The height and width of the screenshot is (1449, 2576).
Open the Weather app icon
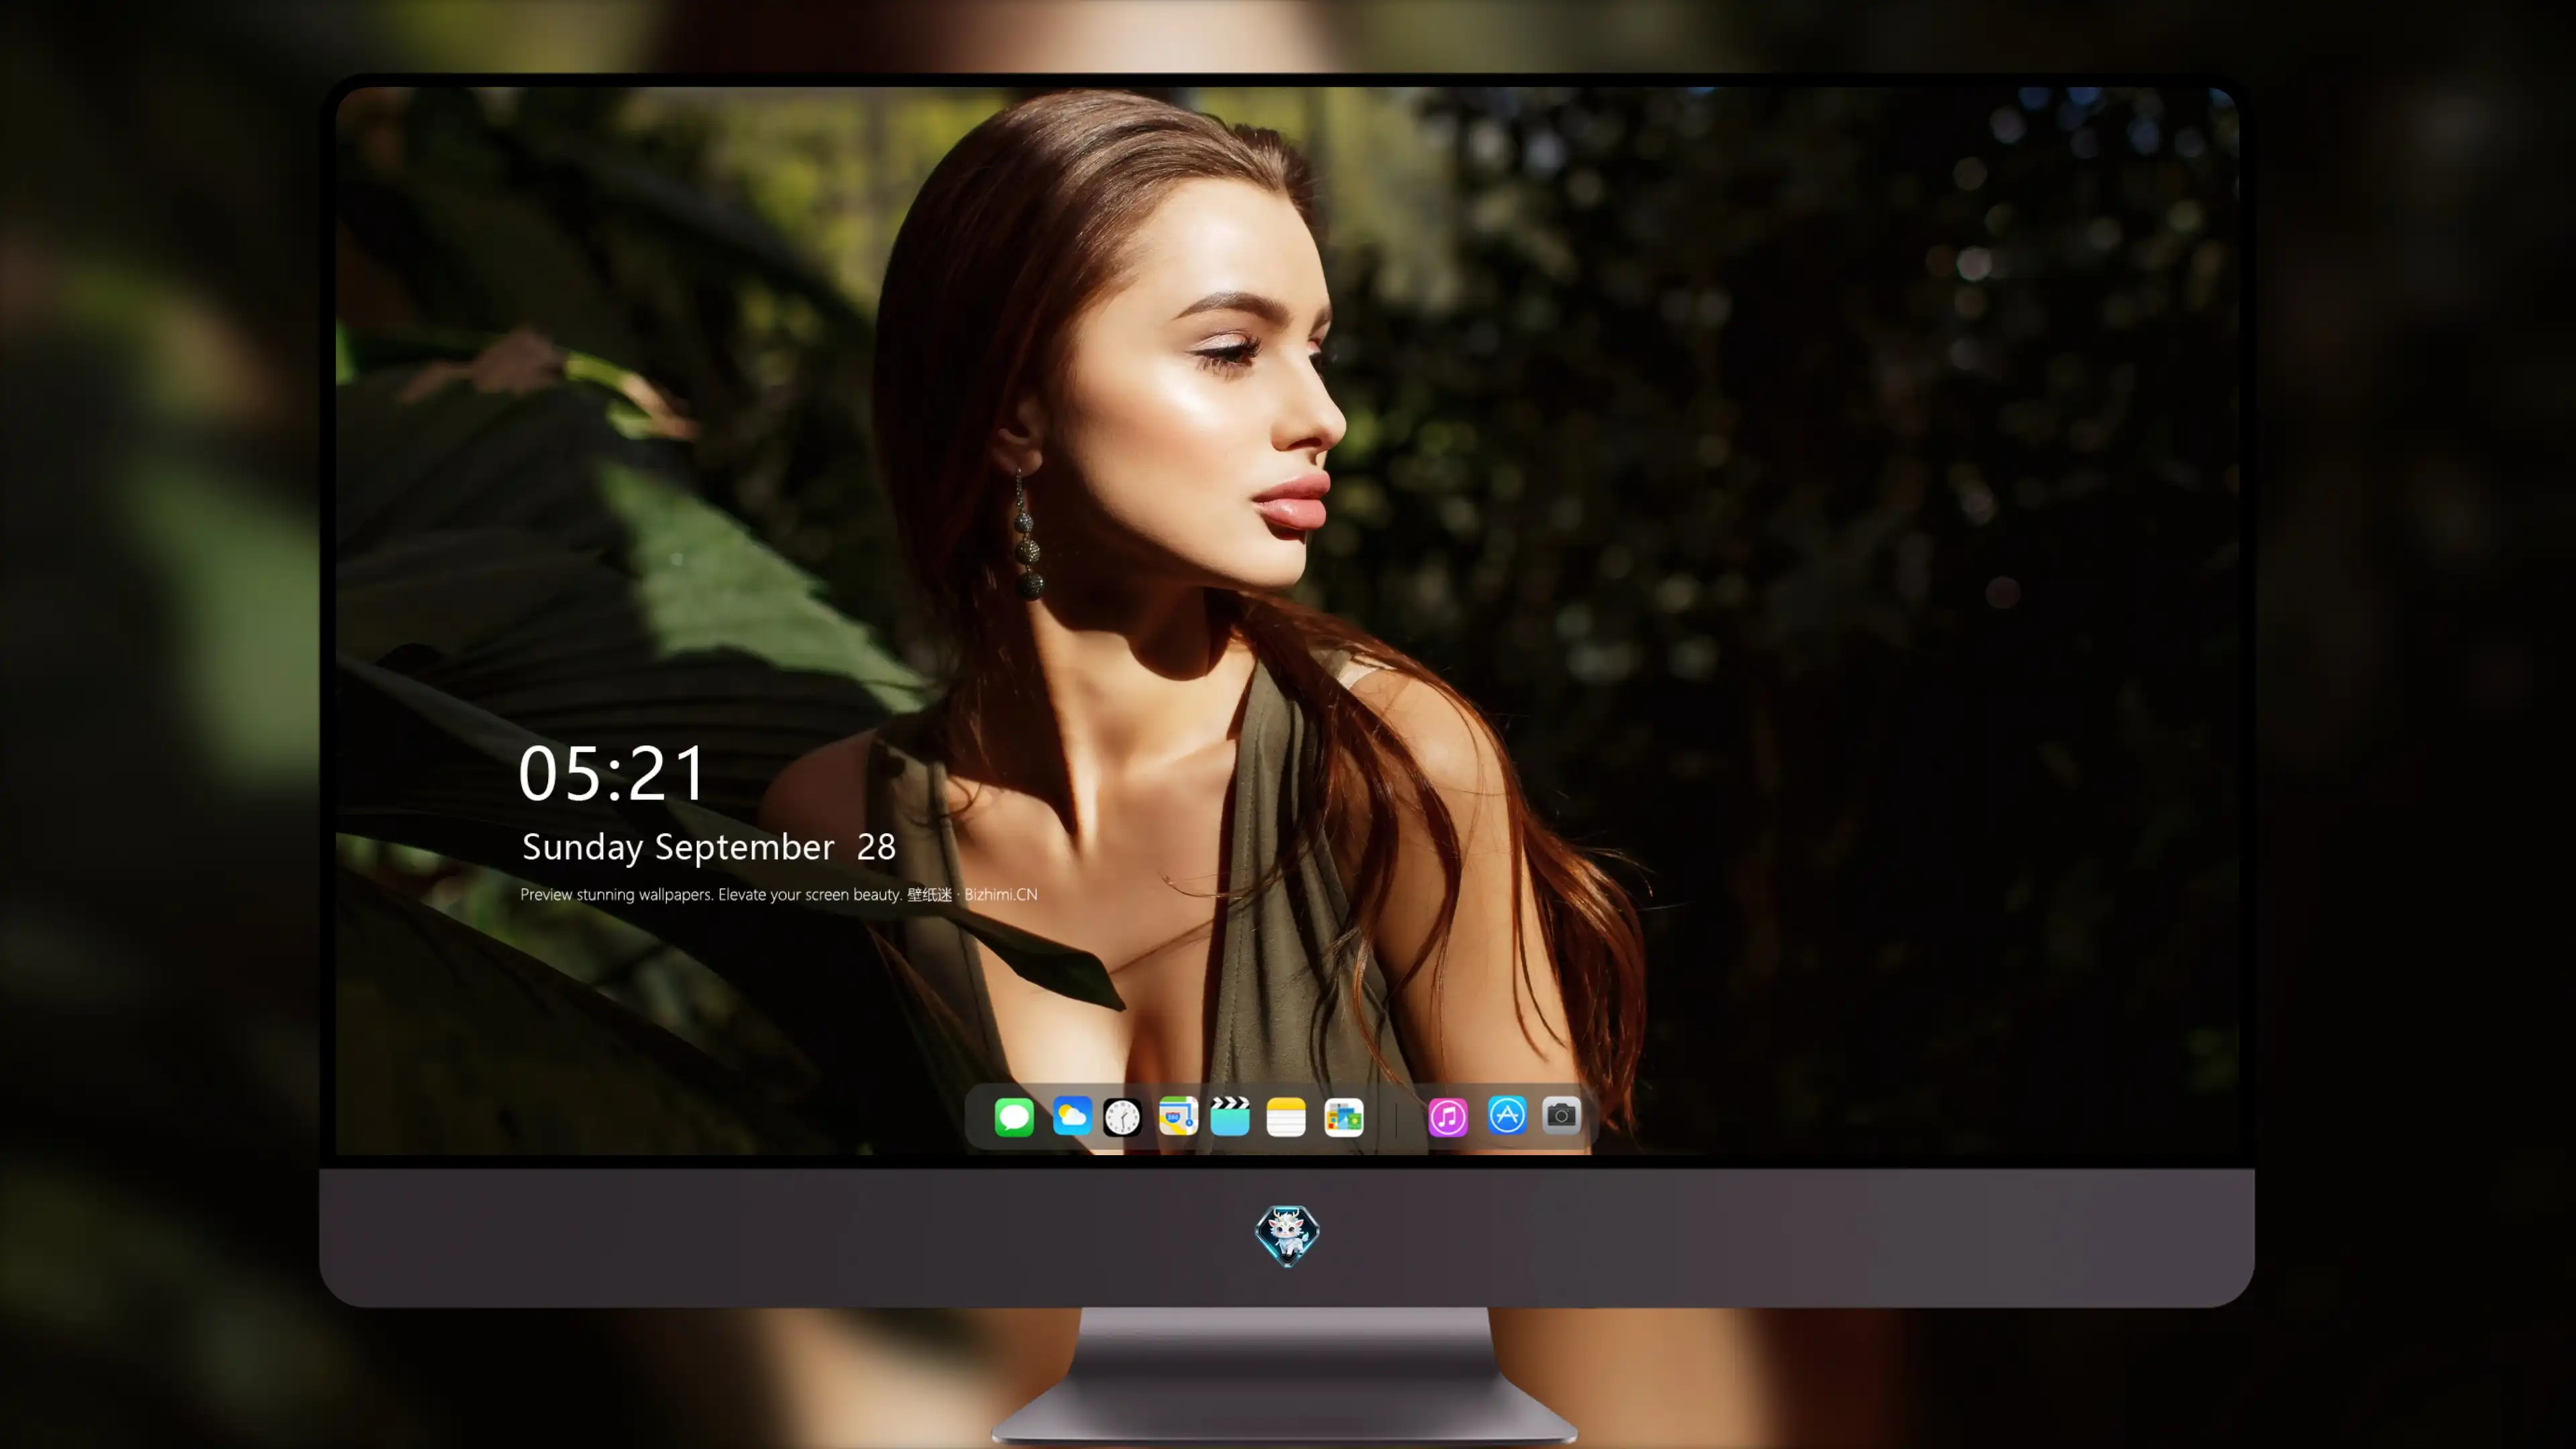[x=1071, y=1116]
